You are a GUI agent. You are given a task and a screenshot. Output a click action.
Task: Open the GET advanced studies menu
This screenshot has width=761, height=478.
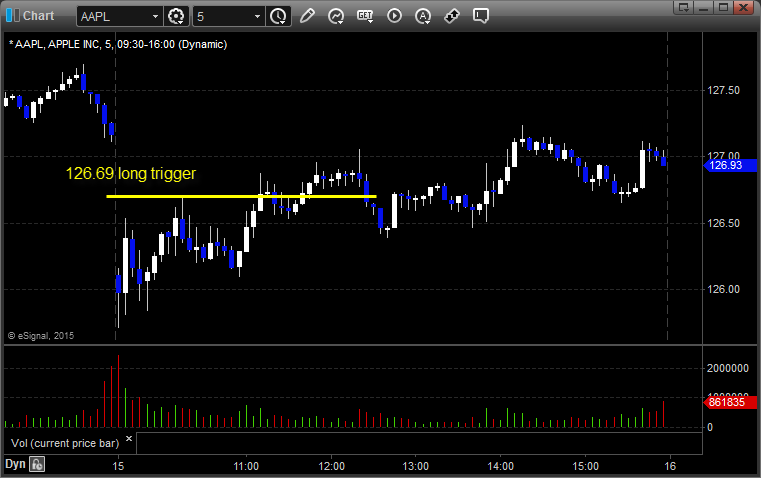click(x=365, y=16)
